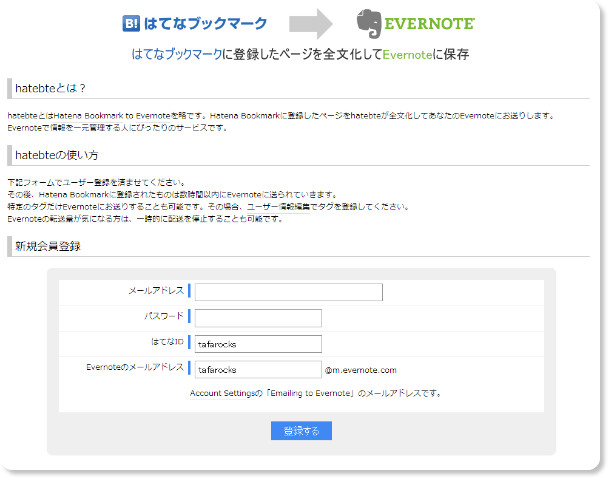Click the はてなブックマーク logo text in header

pyautogui.click(x=205, y=24)
